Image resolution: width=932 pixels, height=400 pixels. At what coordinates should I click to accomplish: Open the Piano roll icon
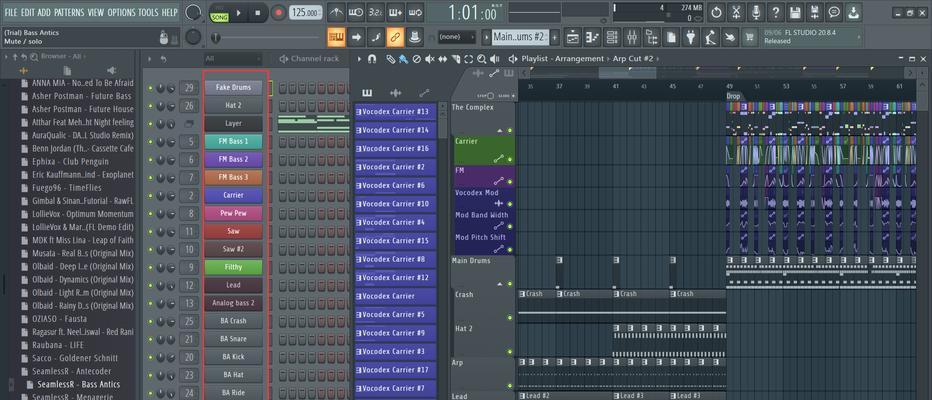point(593,37)
